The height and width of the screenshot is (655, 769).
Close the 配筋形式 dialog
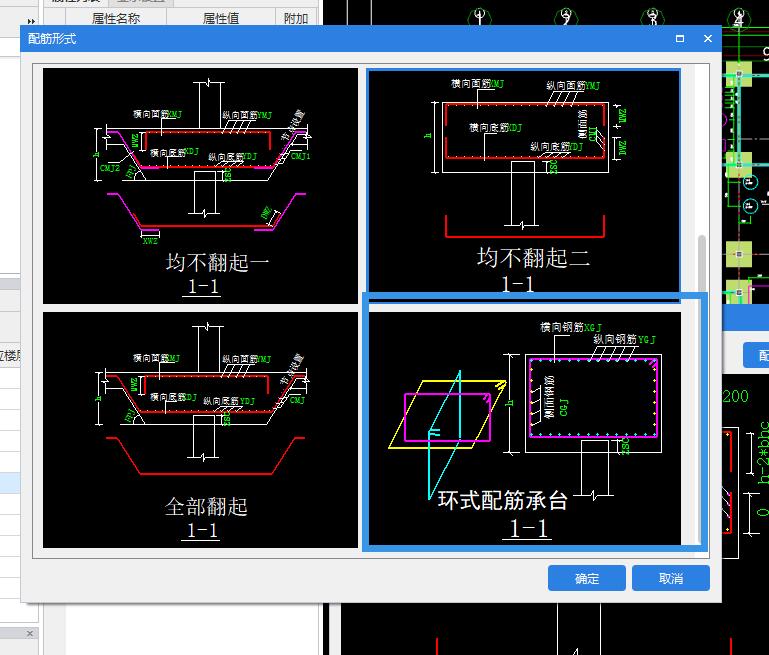(708, 39)
